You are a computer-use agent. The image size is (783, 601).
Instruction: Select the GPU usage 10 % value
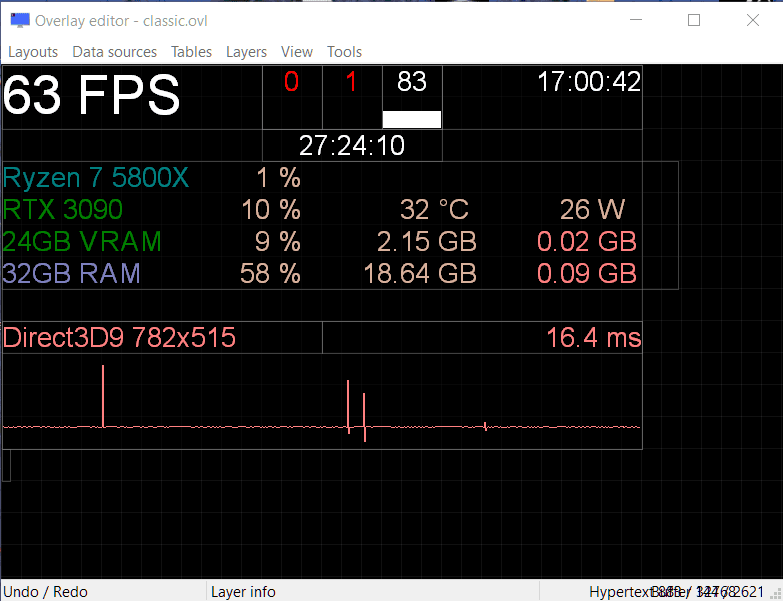[x=271, y=210]
